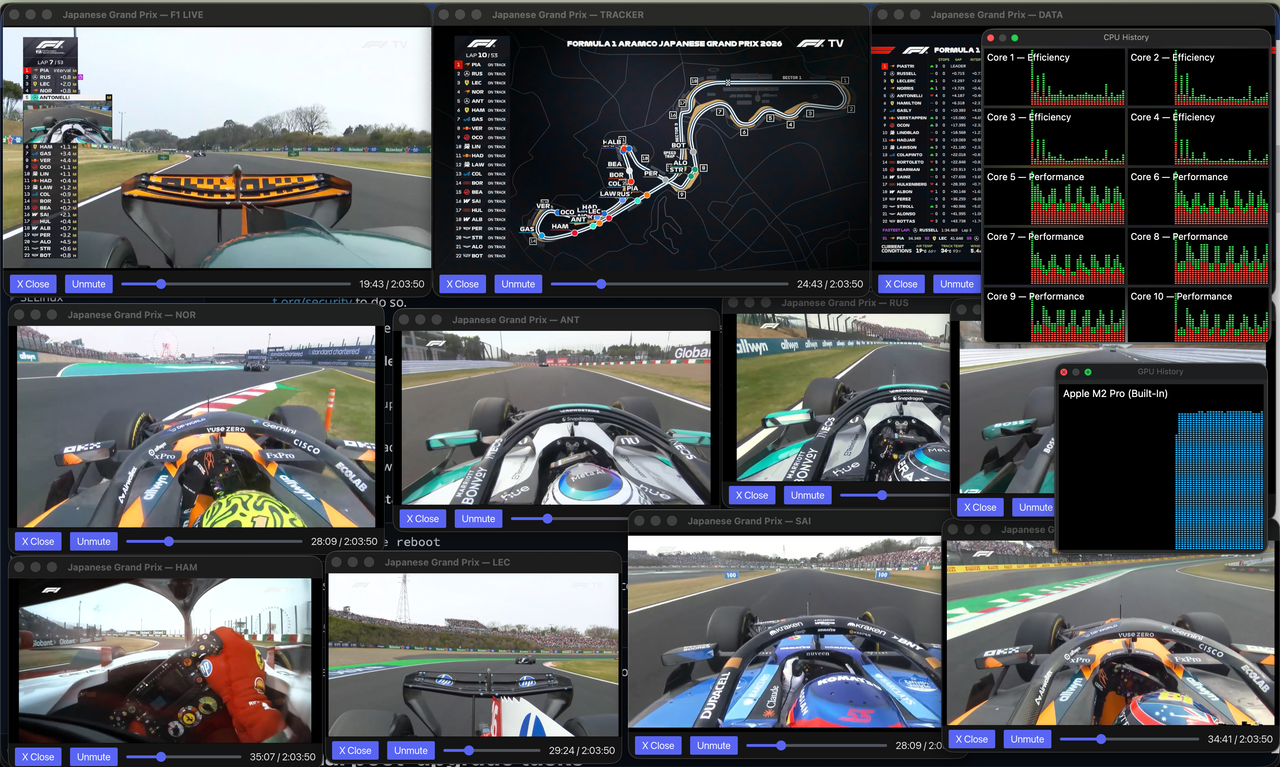Click the 'Apple M2 Pro (Built-In)' label in GPU History
The height and width of the screenshot is (767, 1280).
pyautogui.click(x=1115, y=393)
